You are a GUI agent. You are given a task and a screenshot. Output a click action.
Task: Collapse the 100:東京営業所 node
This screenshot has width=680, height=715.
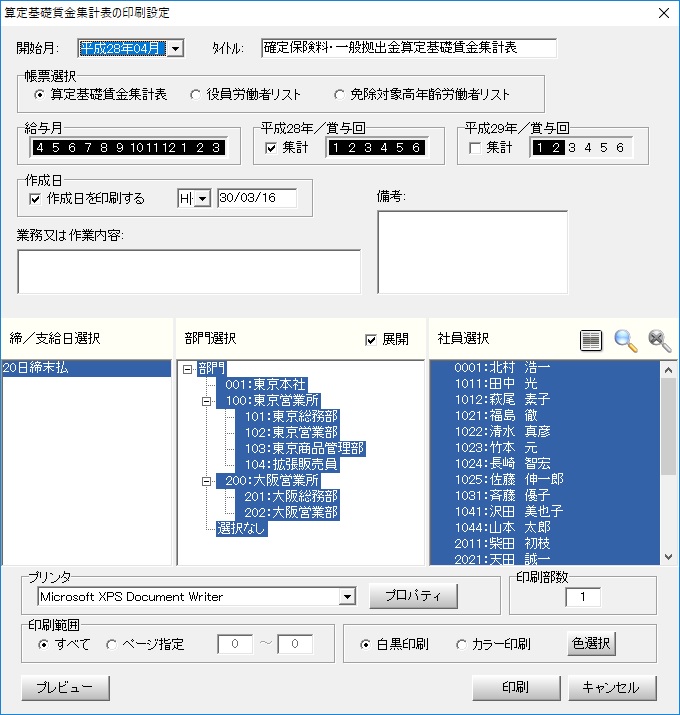(x=207, y=401)
